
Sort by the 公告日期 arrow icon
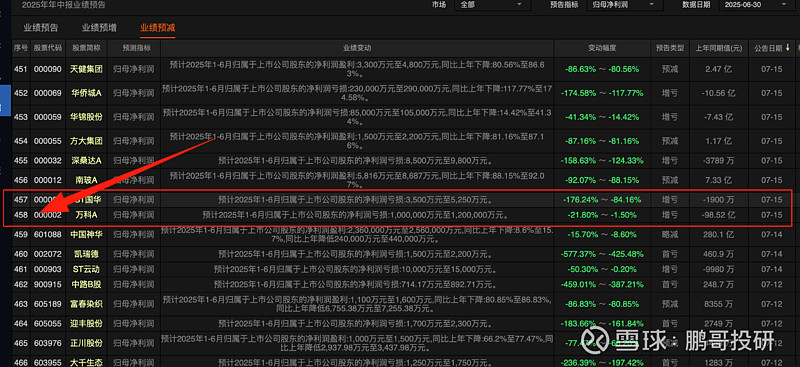pyautogui.click(x=788, y=47)
